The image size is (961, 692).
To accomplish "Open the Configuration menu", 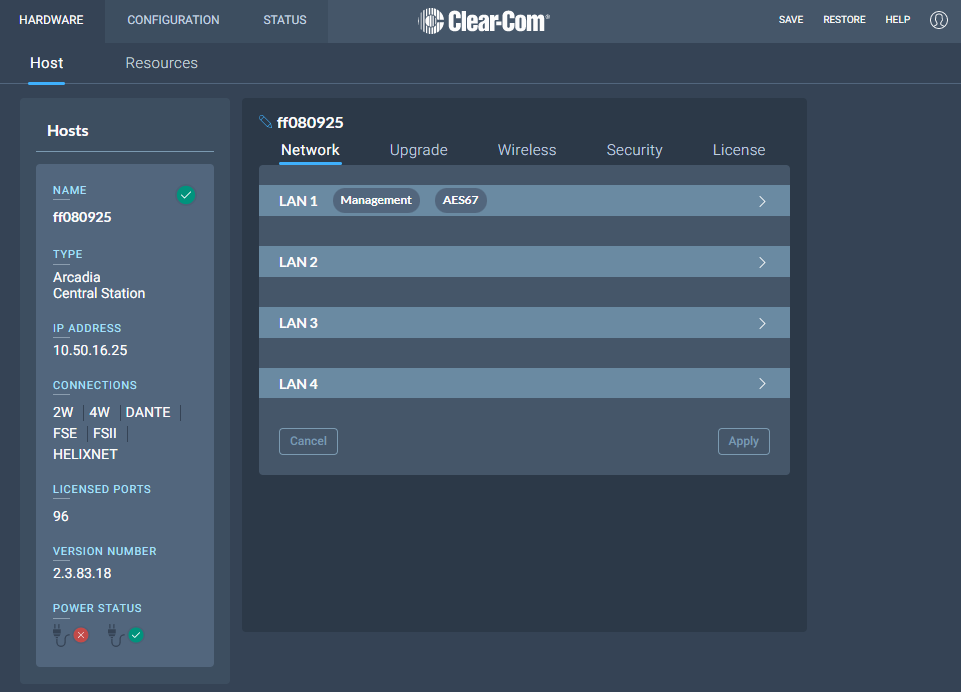I will [173, 20].
